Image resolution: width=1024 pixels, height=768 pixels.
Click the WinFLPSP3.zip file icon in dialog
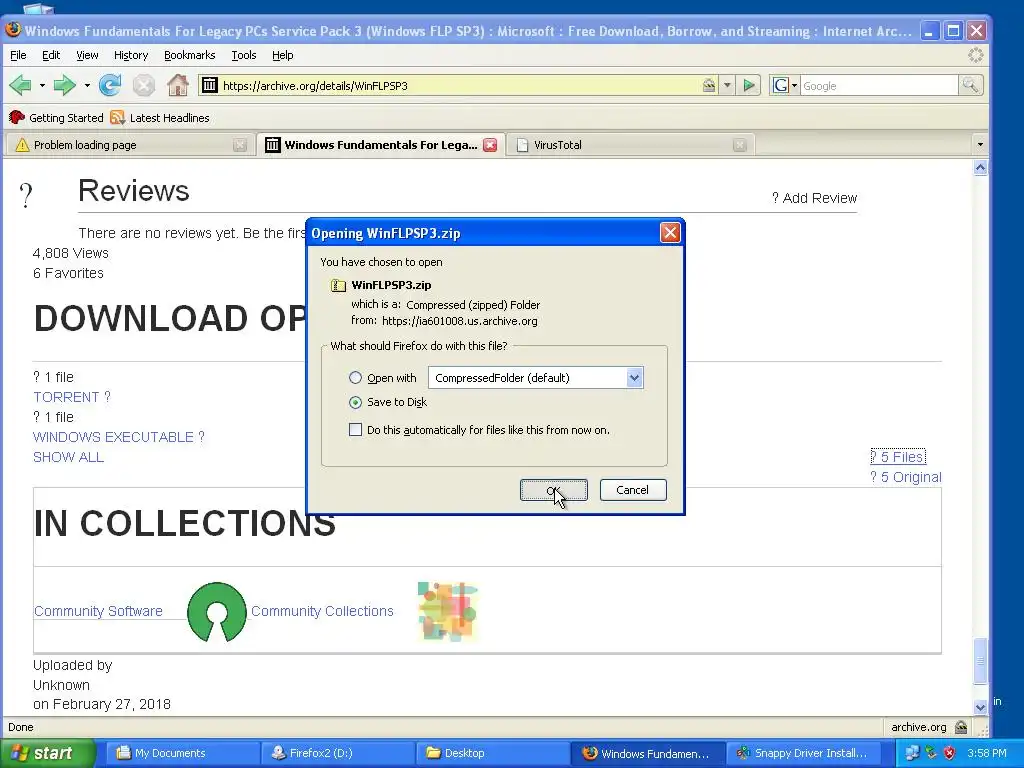click(338, 285)
